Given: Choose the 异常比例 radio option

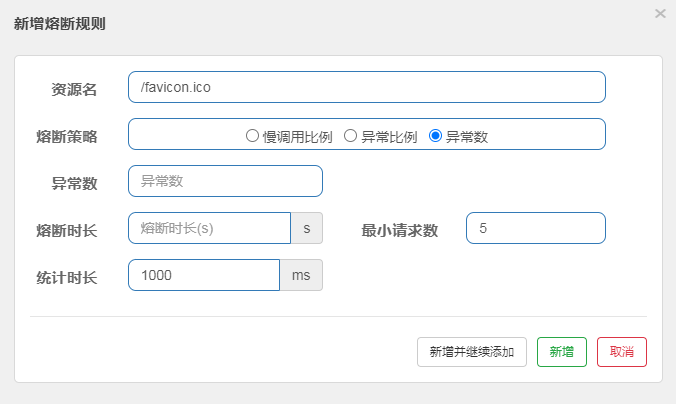Looking at the screenshot, I should pyautogui.click(x=351, y=136).
